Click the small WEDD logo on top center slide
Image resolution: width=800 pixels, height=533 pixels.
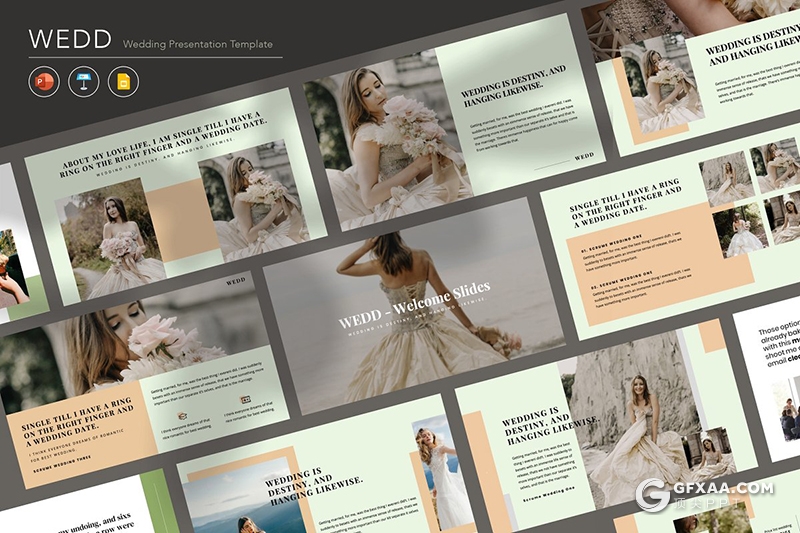coord(584,156)
